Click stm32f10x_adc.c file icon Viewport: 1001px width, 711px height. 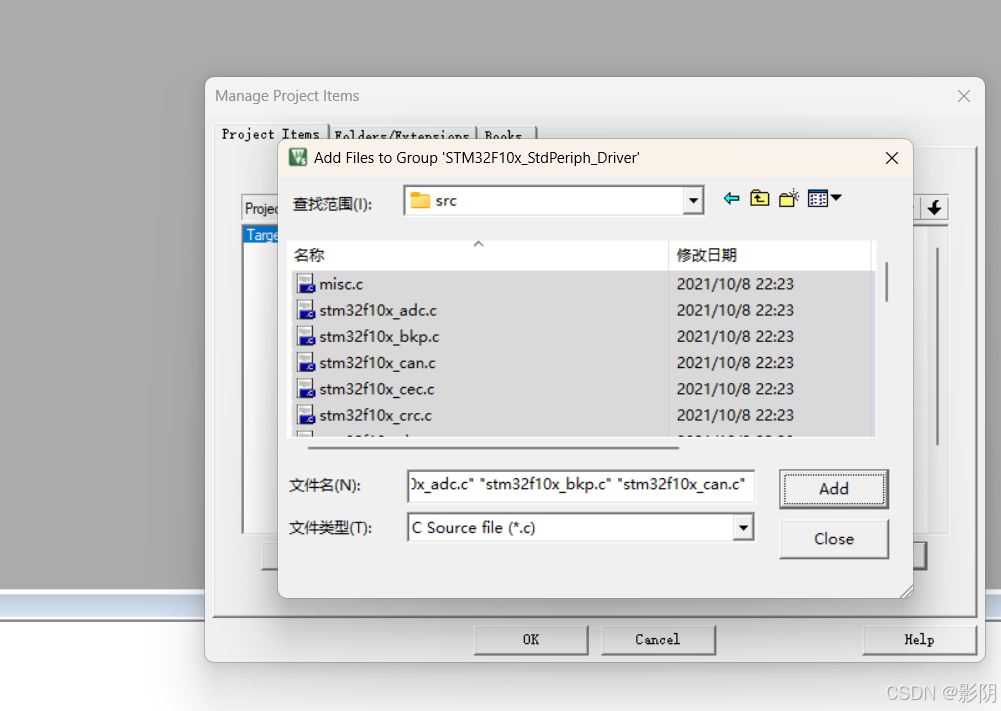(306, 310)
